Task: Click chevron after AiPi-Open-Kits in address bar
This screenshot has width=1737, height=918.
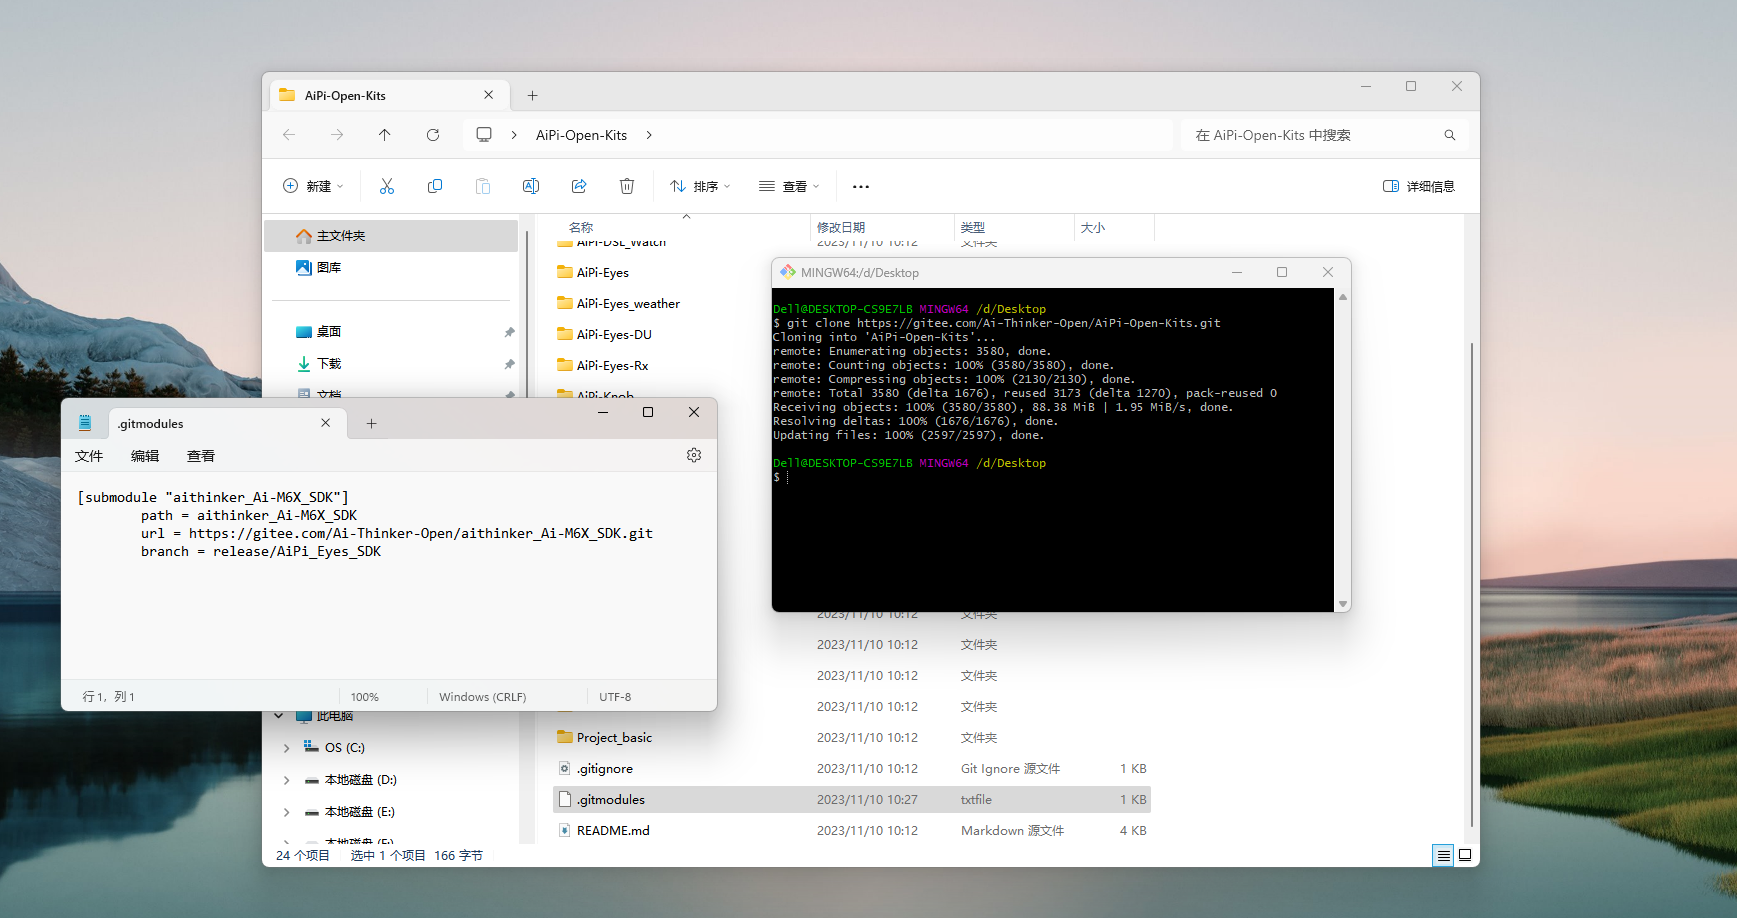Action: pos(649,135)
